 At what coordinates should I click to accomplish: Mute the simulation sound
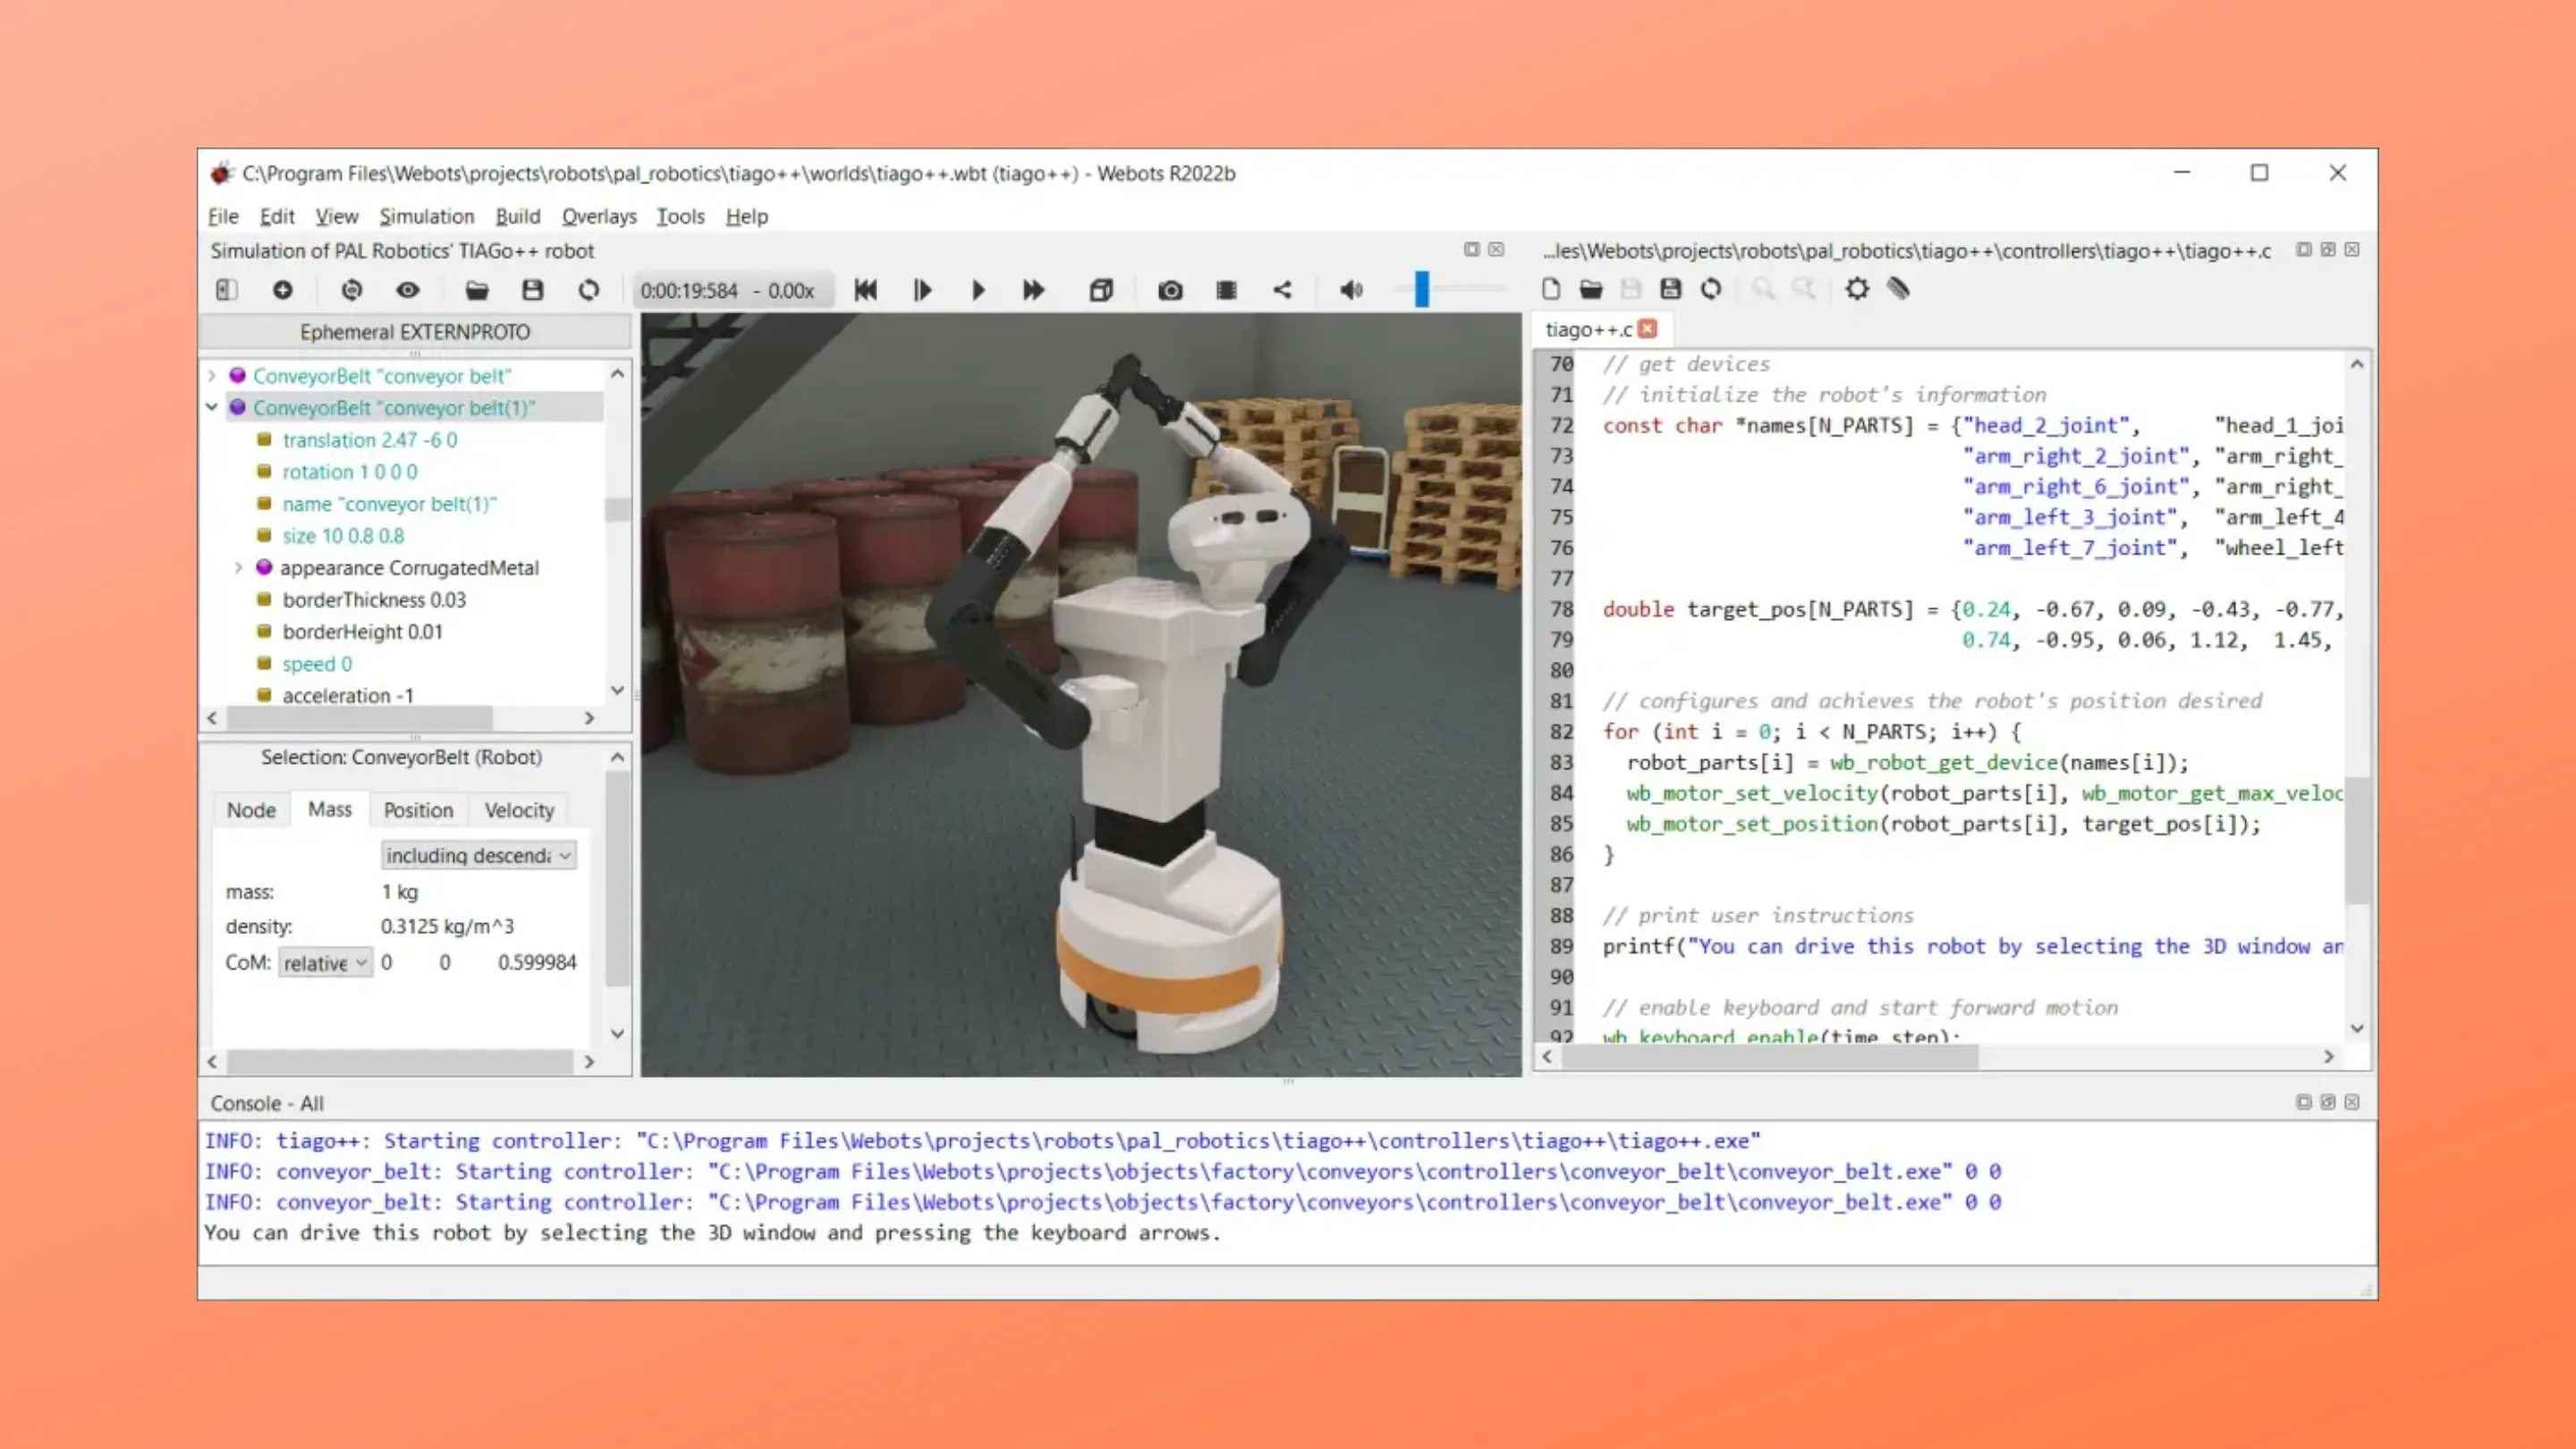[x=1351, y=290]
